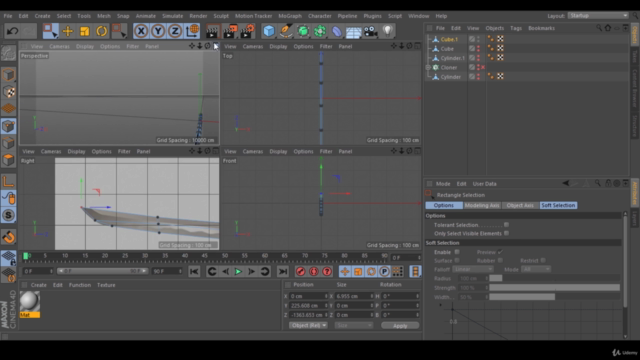Expand the Cloner hierarchy
The image size is (640, 360).
tap(428, 67)
